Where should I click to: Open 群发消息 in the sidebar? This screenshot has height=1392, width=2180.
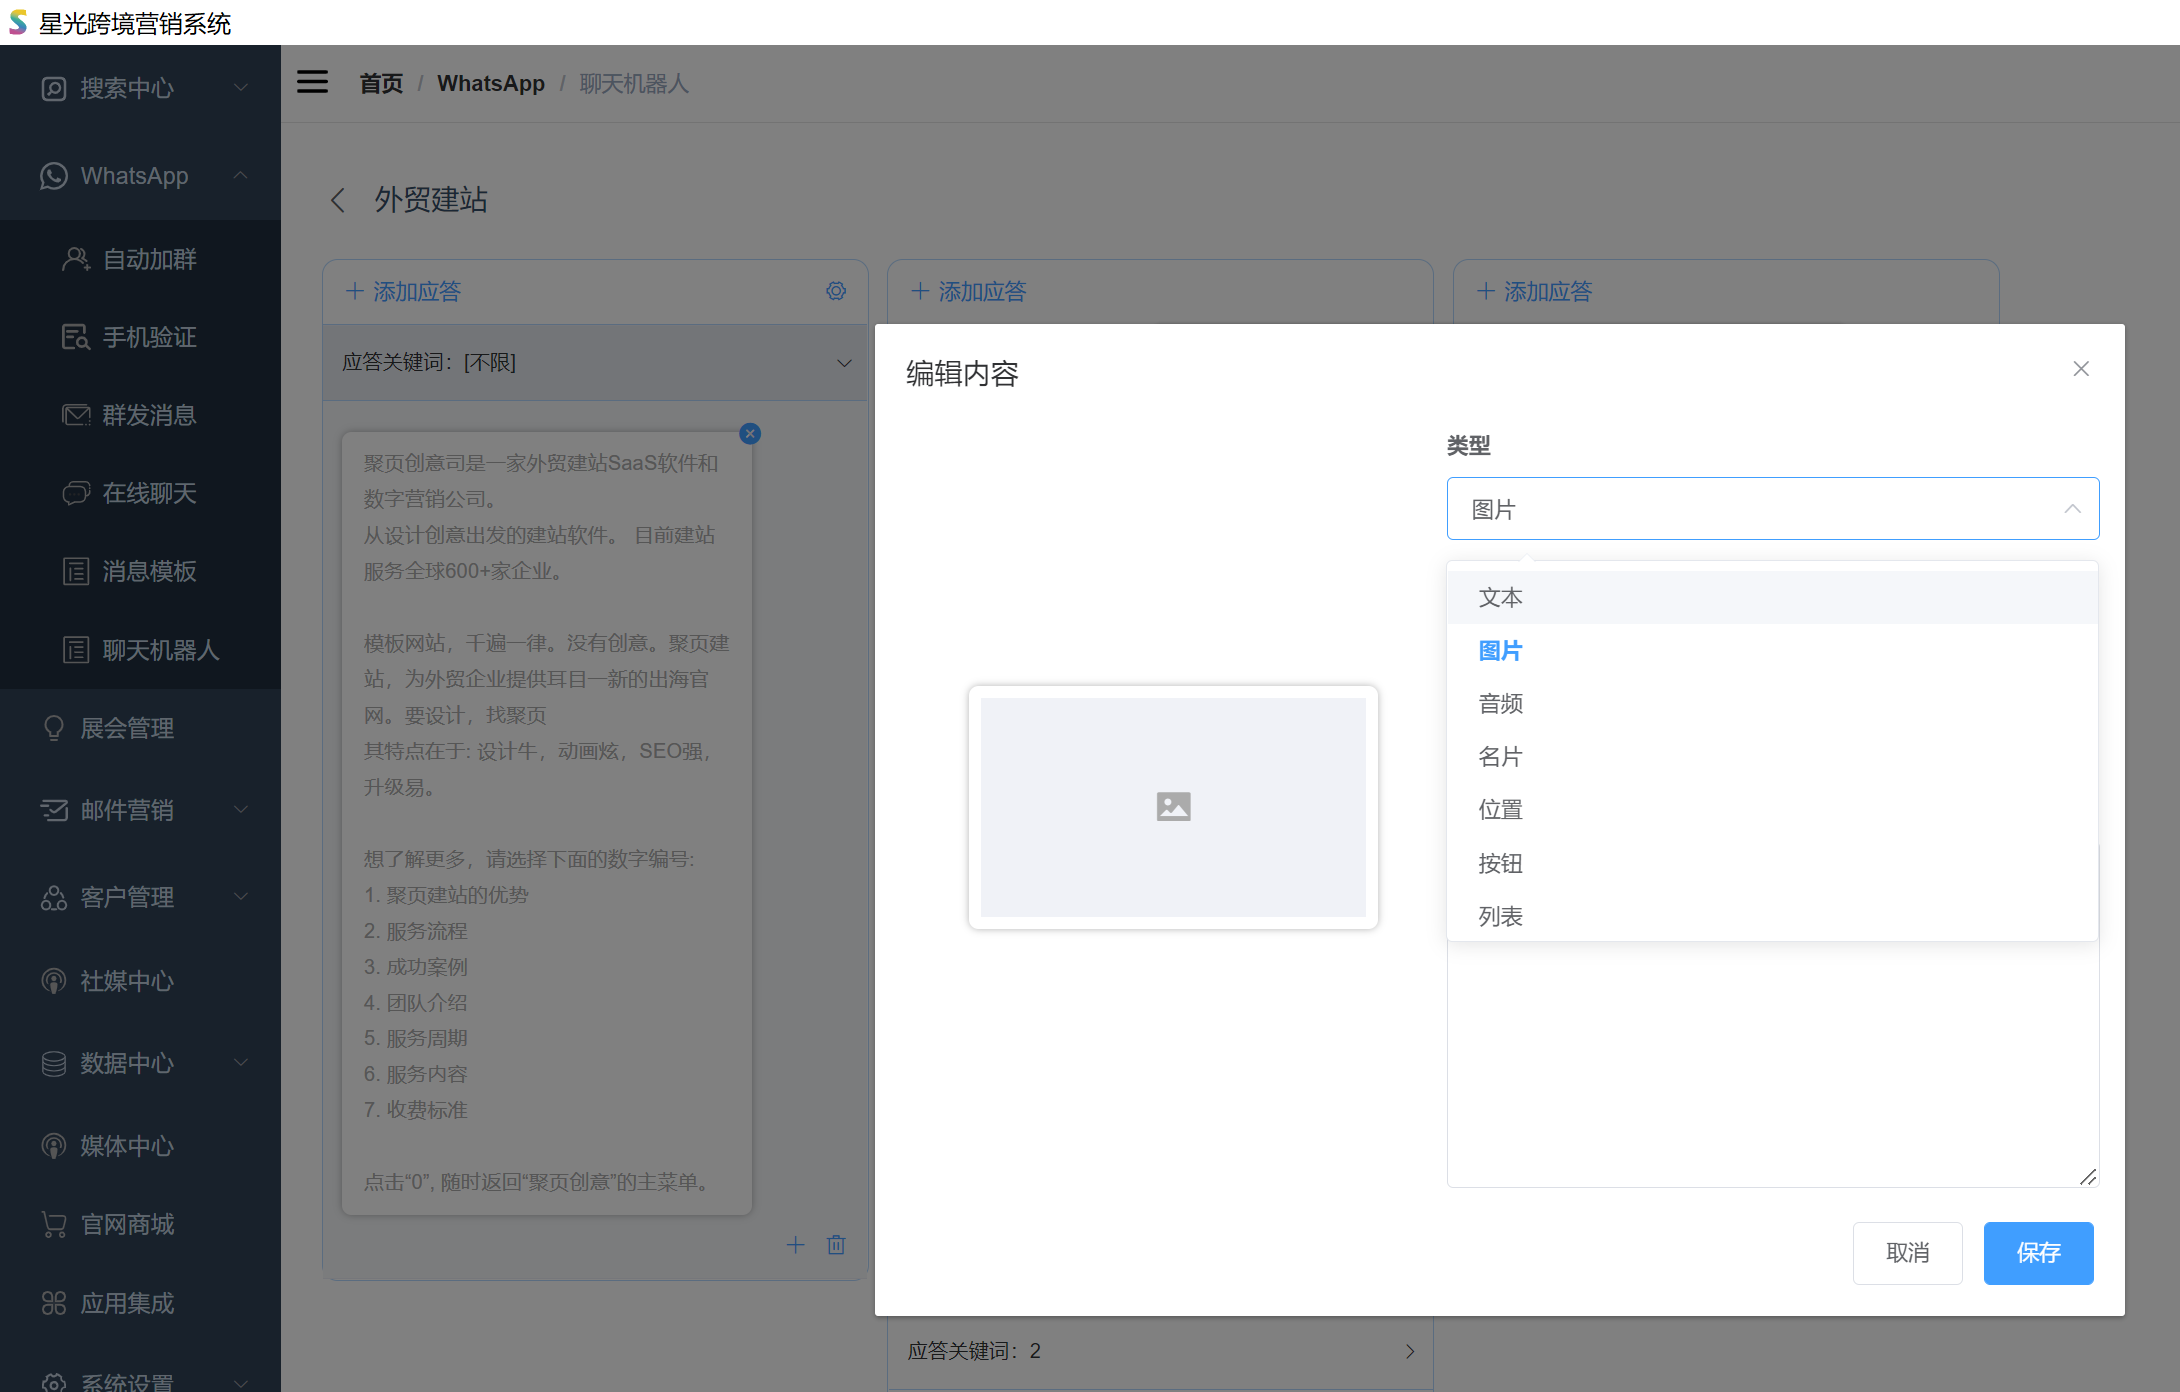(149, 415)
